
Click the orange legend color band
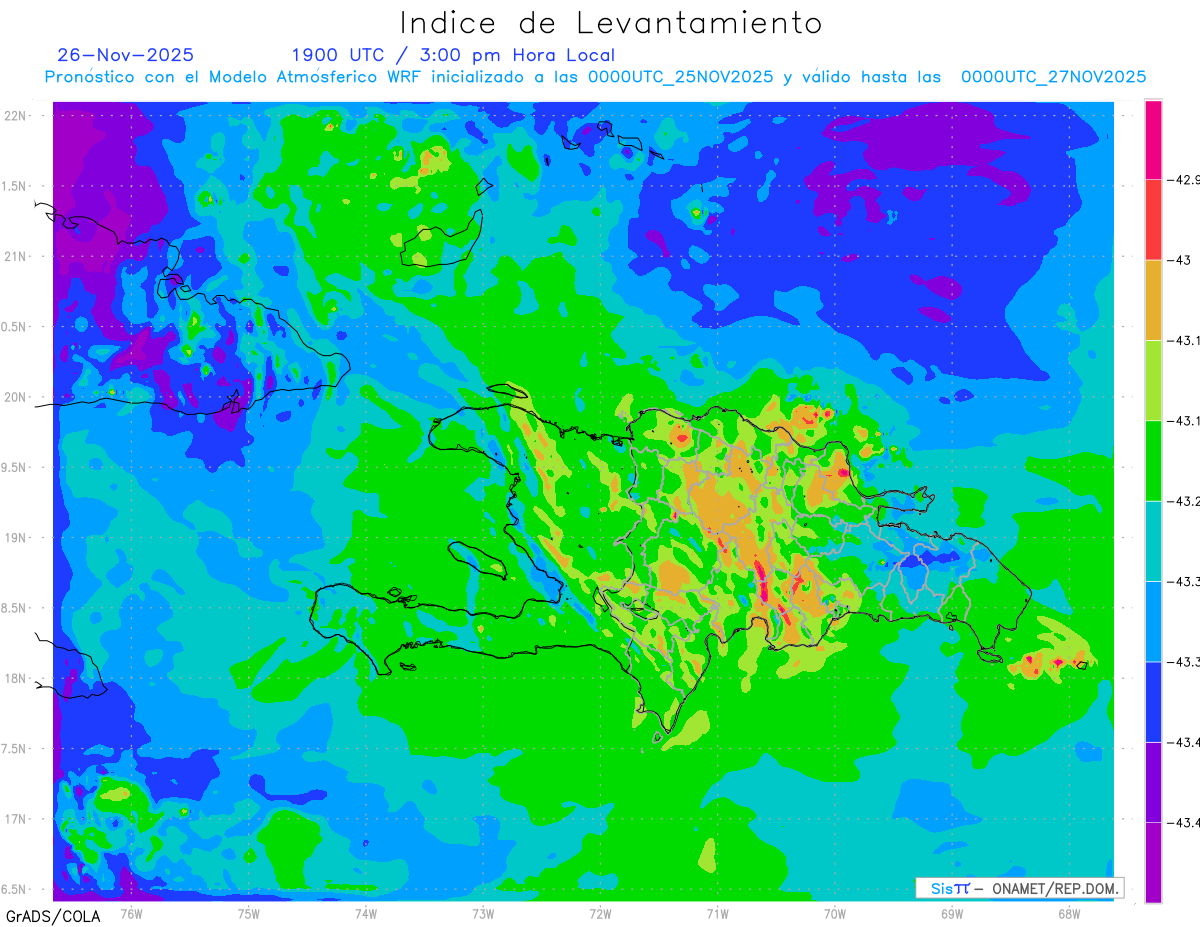tap(1153, 300)
